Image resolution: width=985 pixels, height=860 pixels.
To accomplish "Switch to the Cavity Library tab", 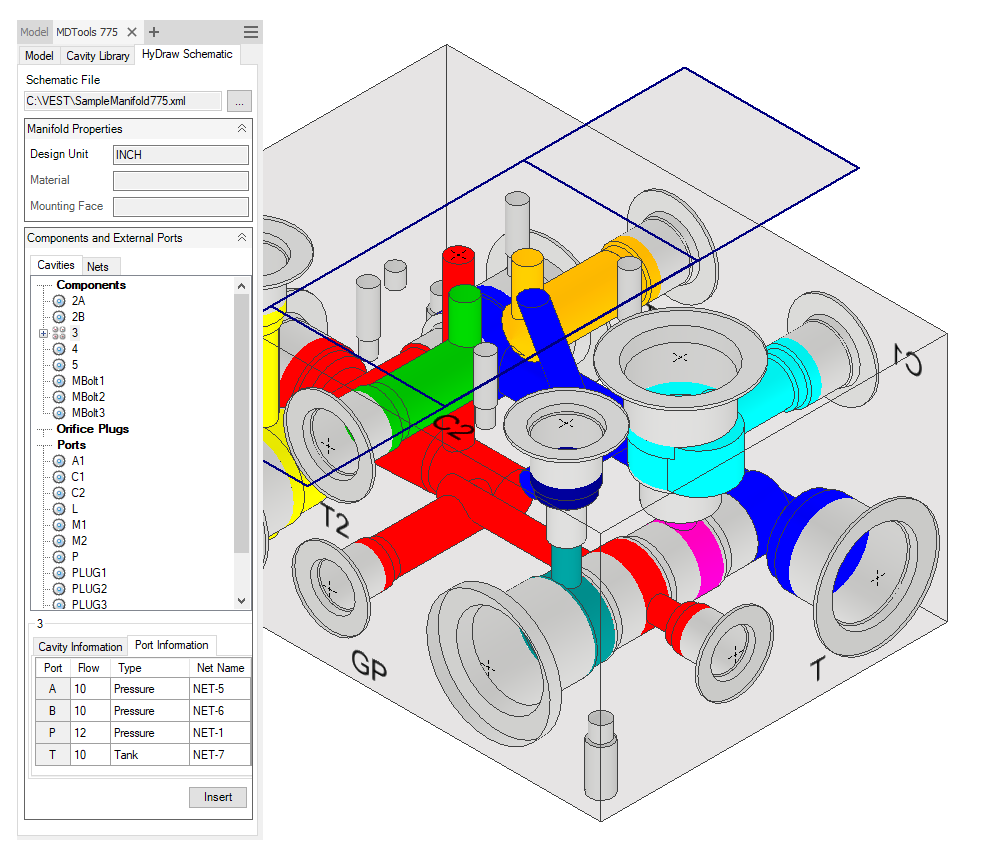I will pos(98,56).
